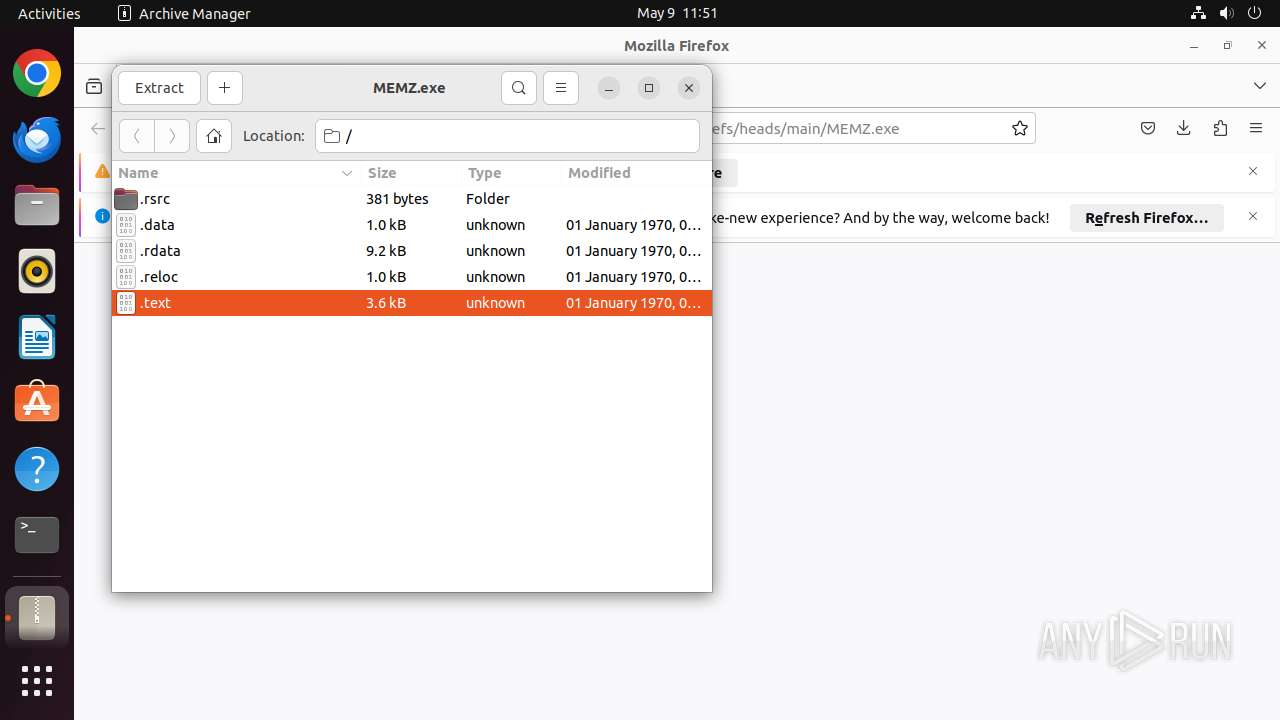Open Firefox extensions icon

click(1220, 128)
